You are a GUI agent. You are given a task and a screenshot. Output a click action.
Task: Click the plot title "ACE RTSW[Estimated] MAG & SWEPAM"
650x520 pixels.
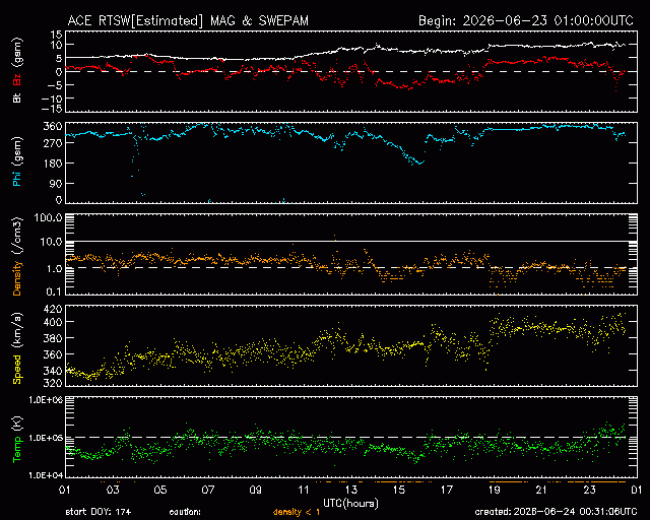coord(188,21)
